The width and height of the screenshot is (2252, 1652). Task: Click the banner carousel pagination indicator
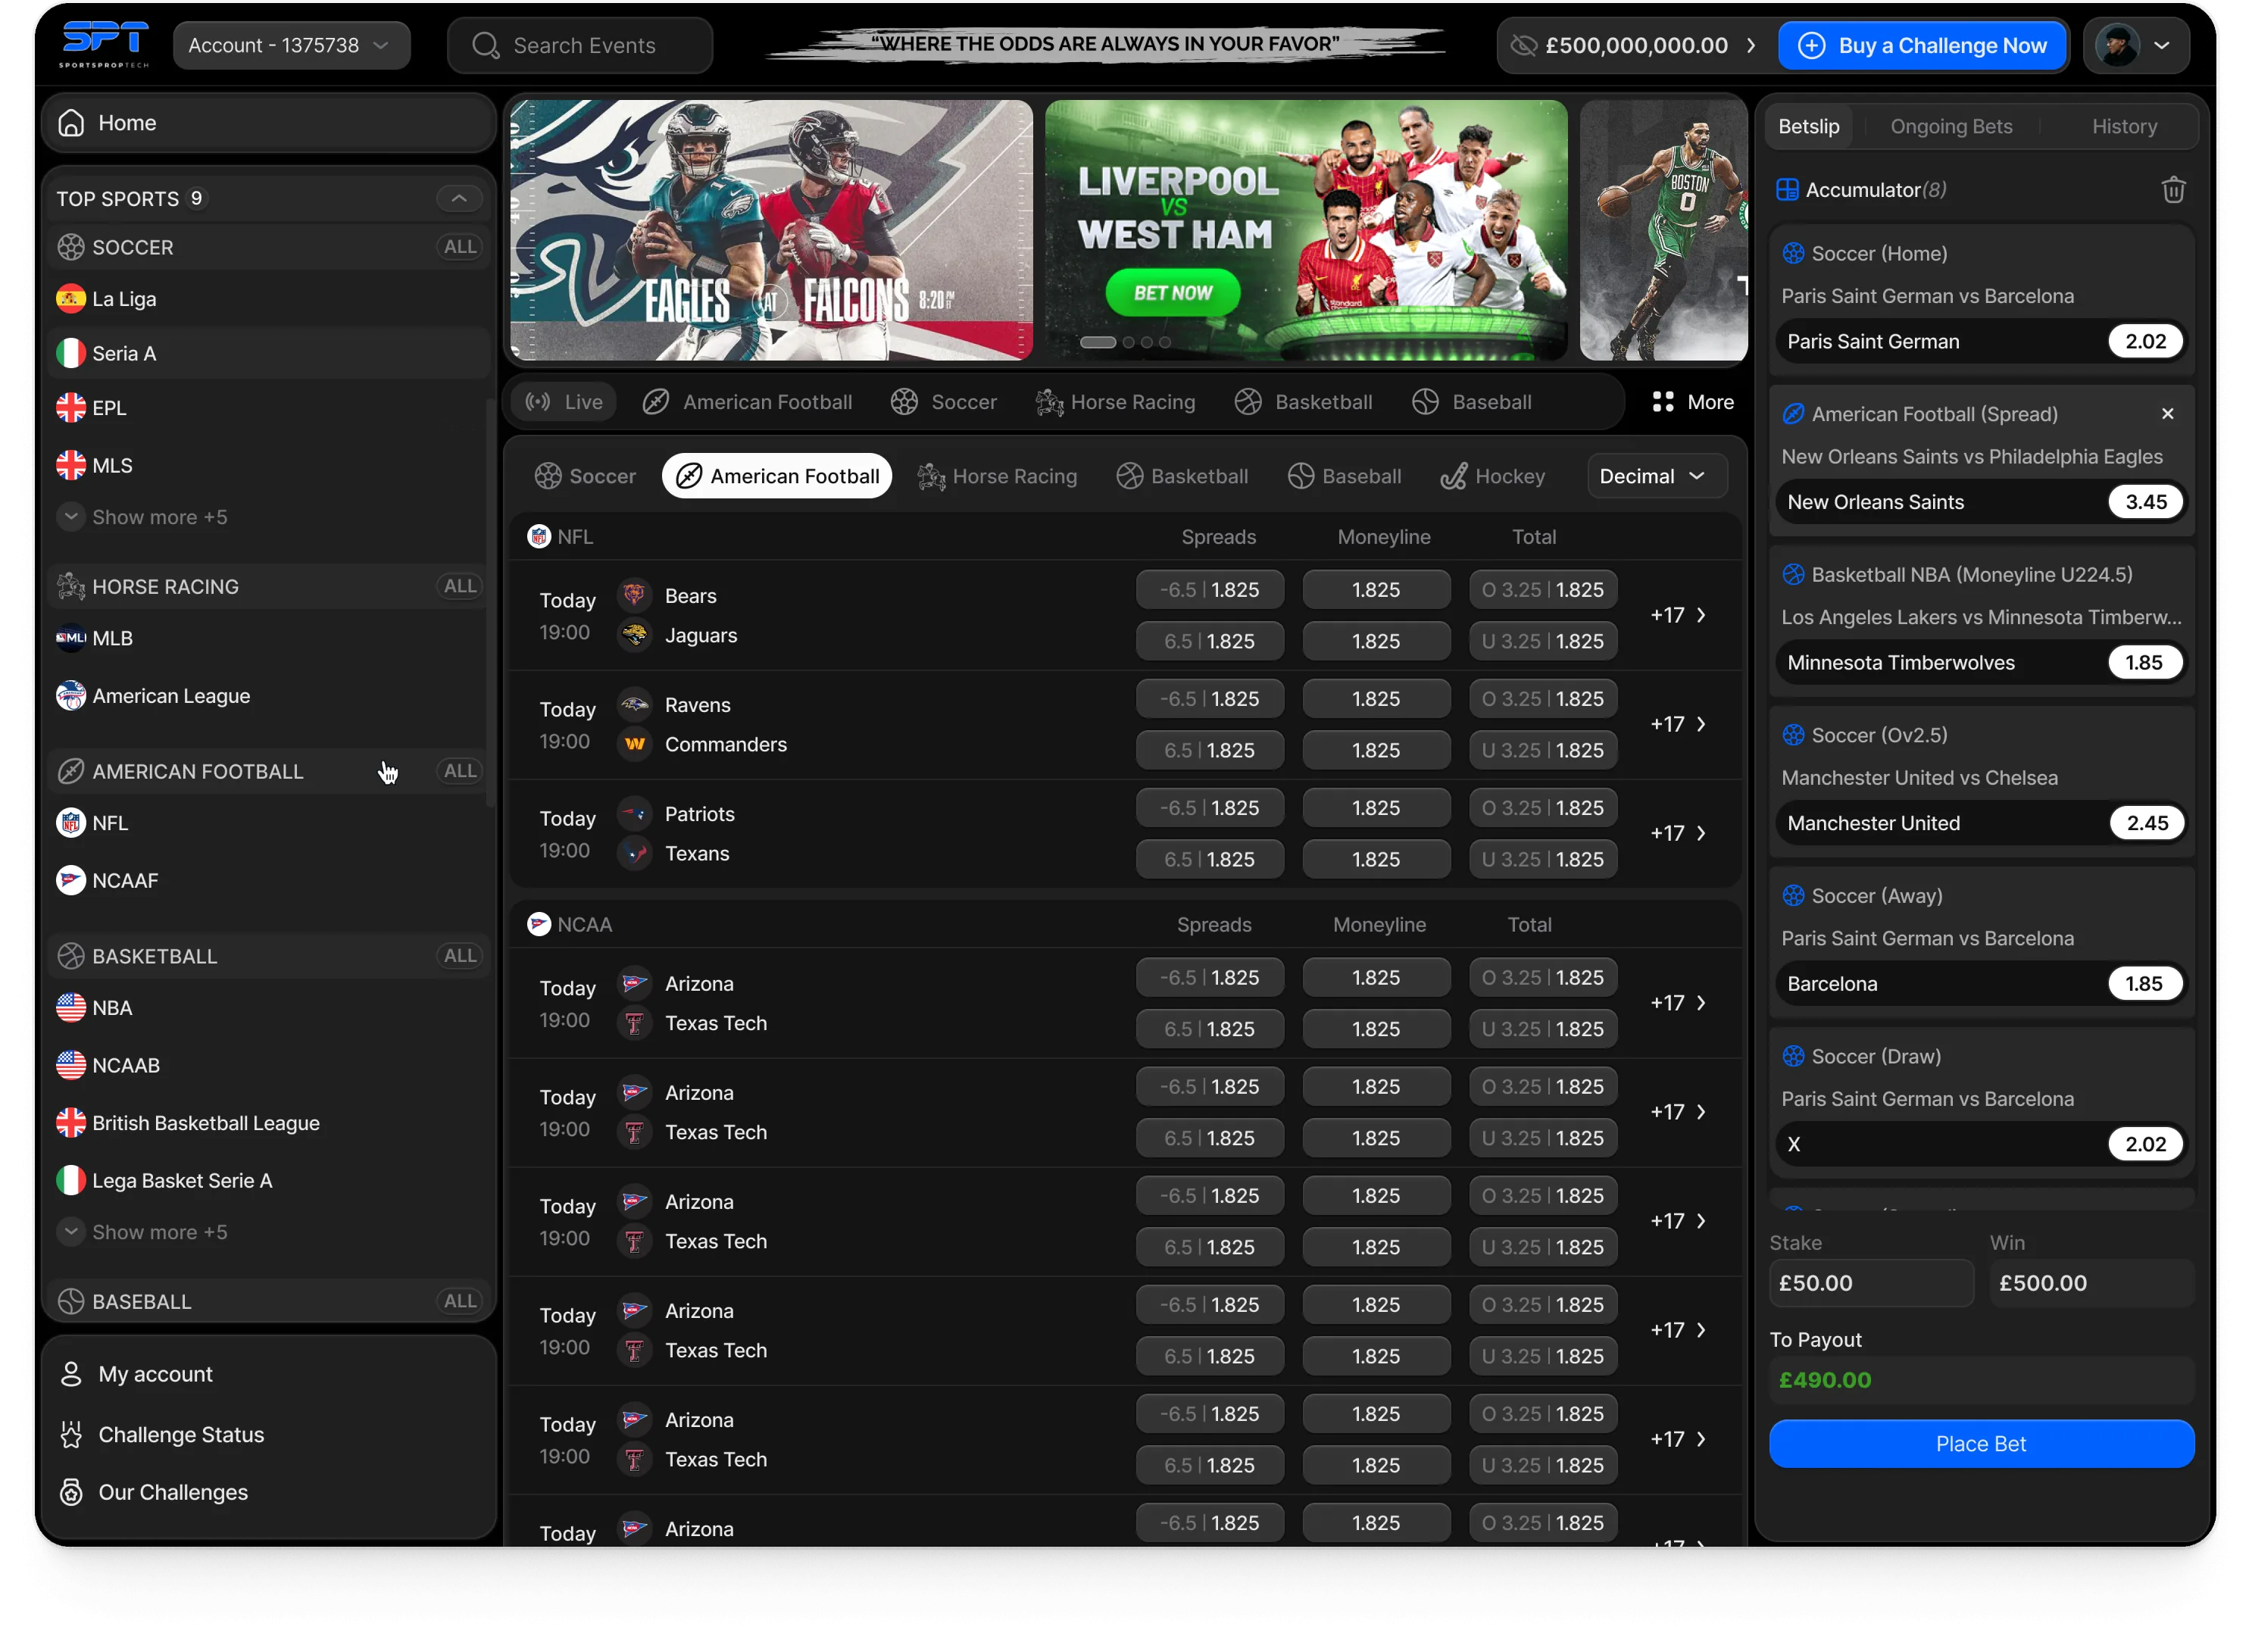coord(1124,342)
